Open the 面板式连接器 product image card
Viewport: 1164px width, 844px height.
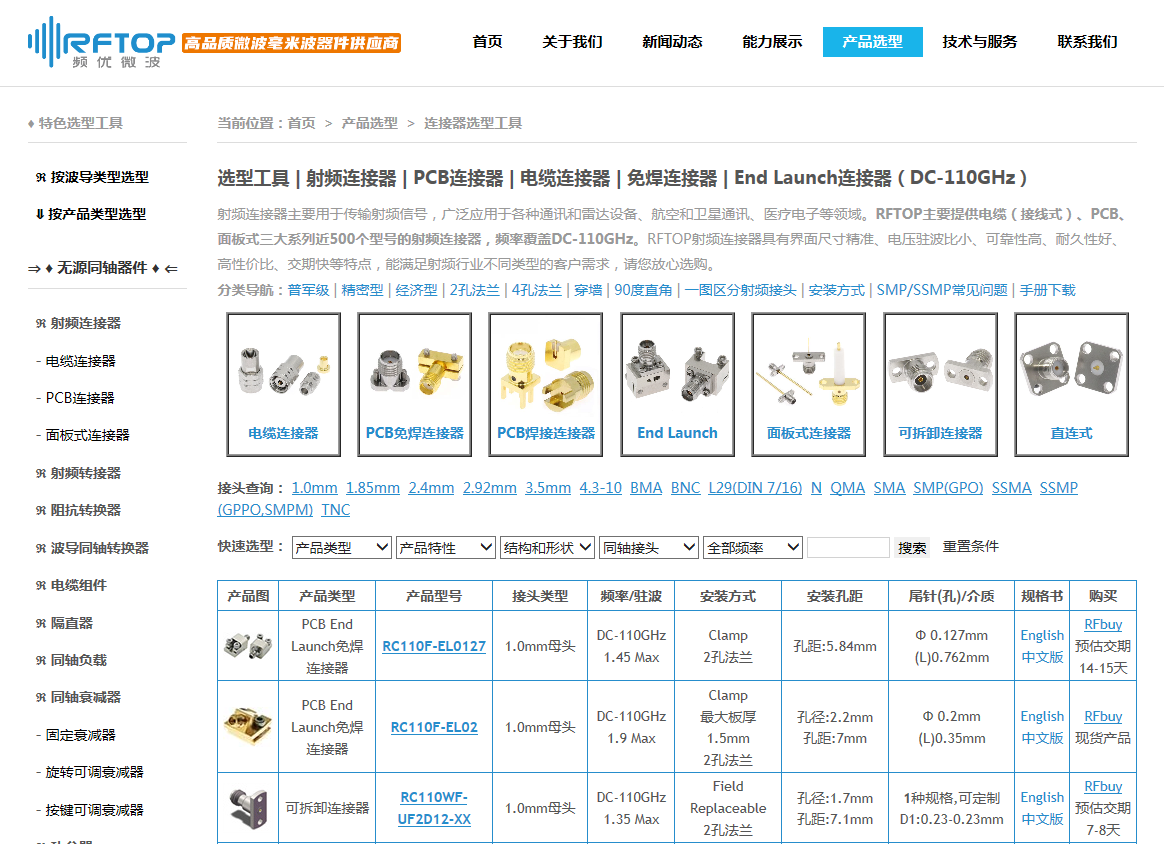808,385
